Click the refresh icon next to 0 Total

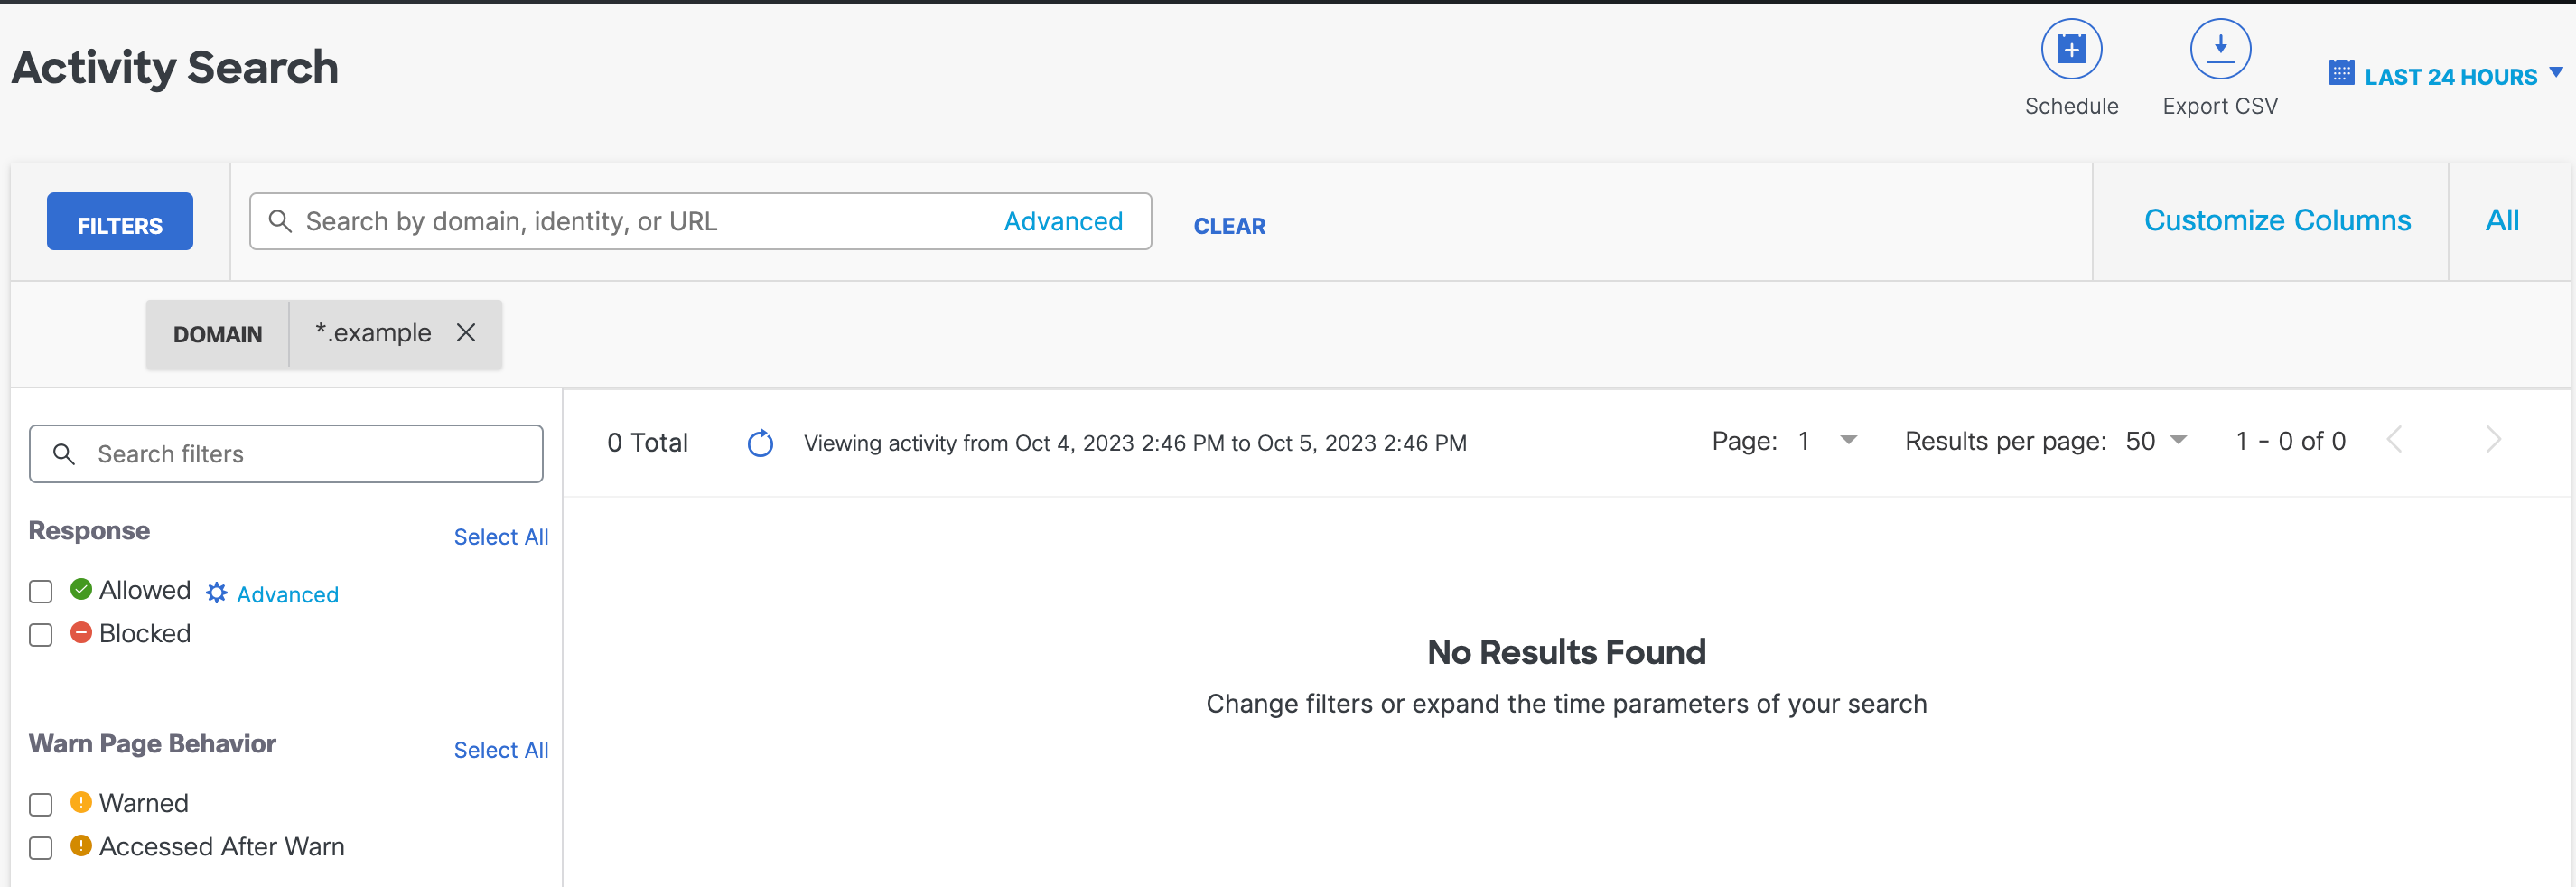(x=760, y=443)
